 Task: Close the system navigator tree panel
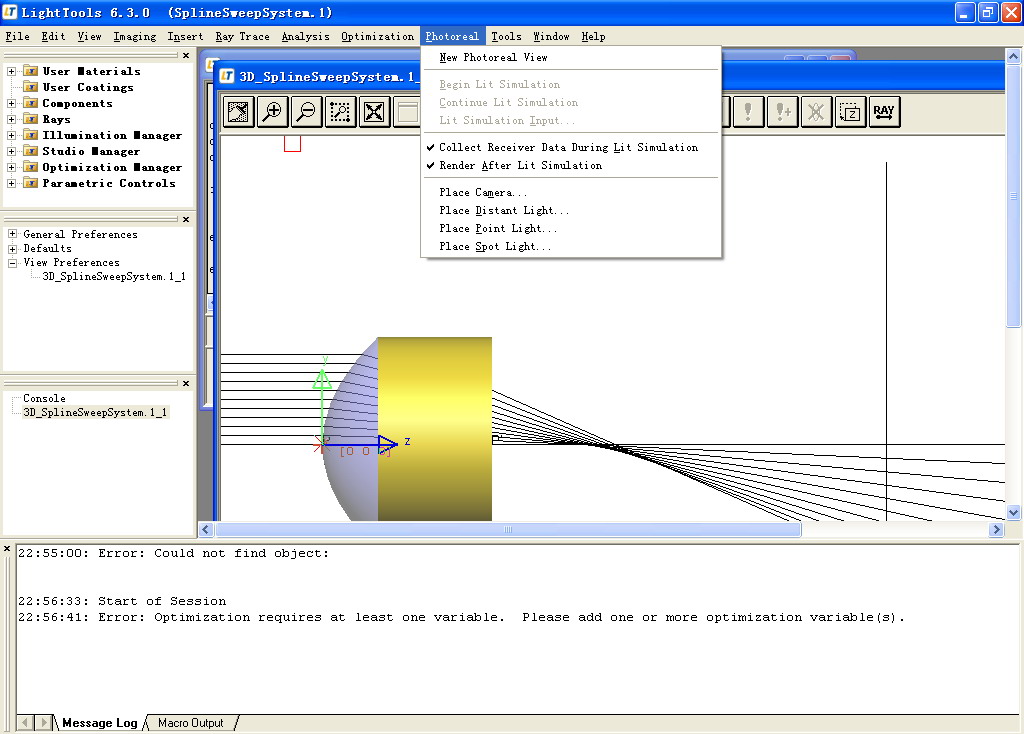click(186, 56)
